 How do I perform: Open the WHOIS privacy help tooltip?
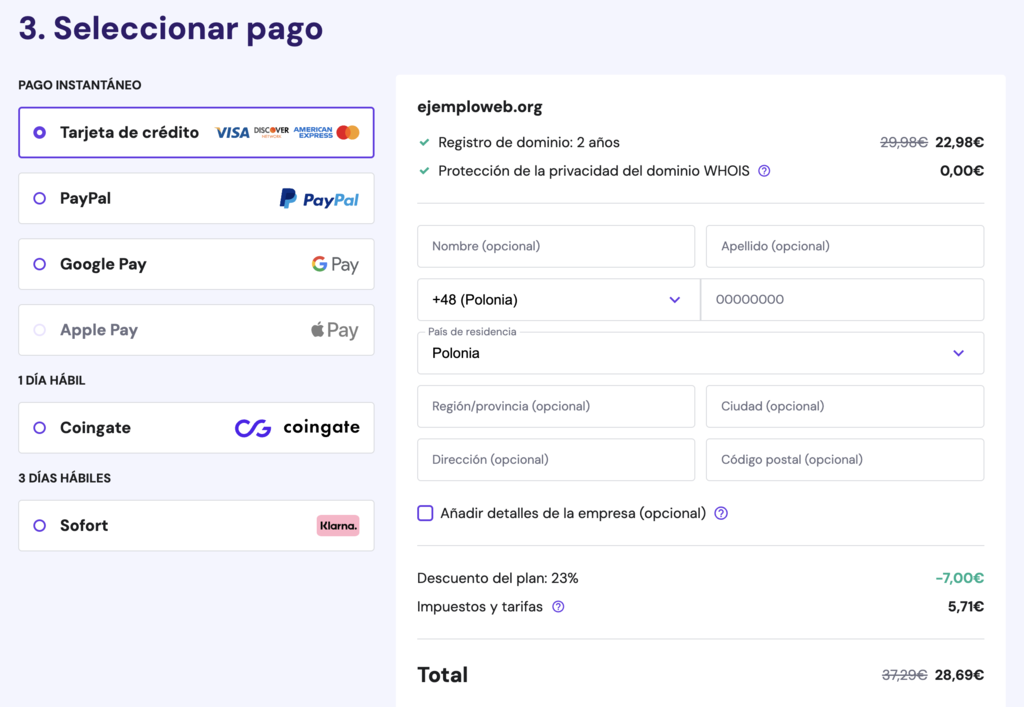pyautogui.click(x=764, y=171)
